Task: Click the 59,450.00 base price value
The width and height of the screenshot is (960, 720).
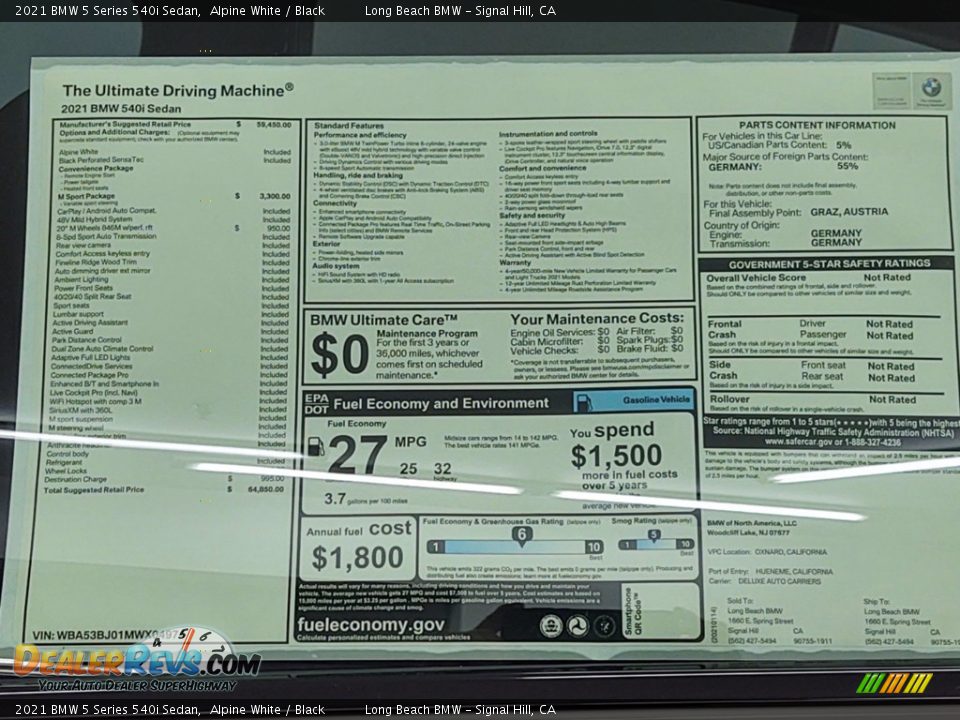Action: pyautogui.click(x=274, y=124)
